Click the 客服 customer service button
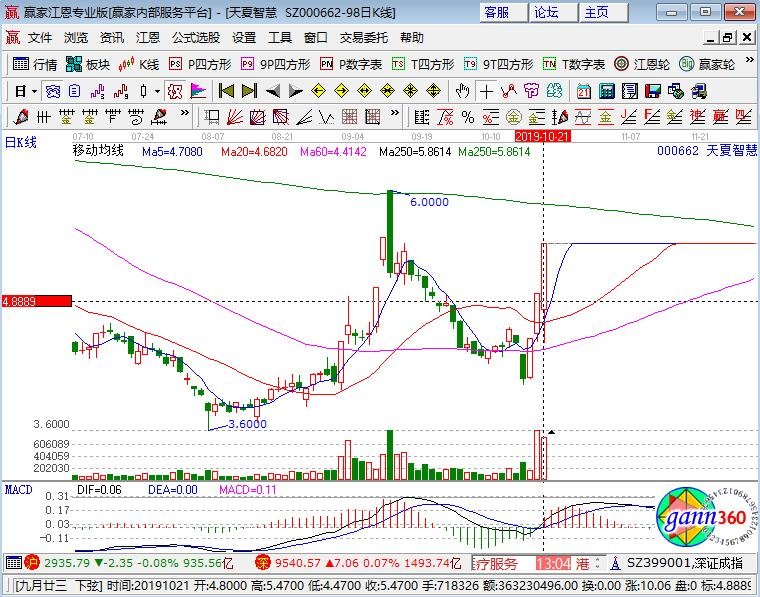This screenshot has width=760, height=597. point(504,12)
